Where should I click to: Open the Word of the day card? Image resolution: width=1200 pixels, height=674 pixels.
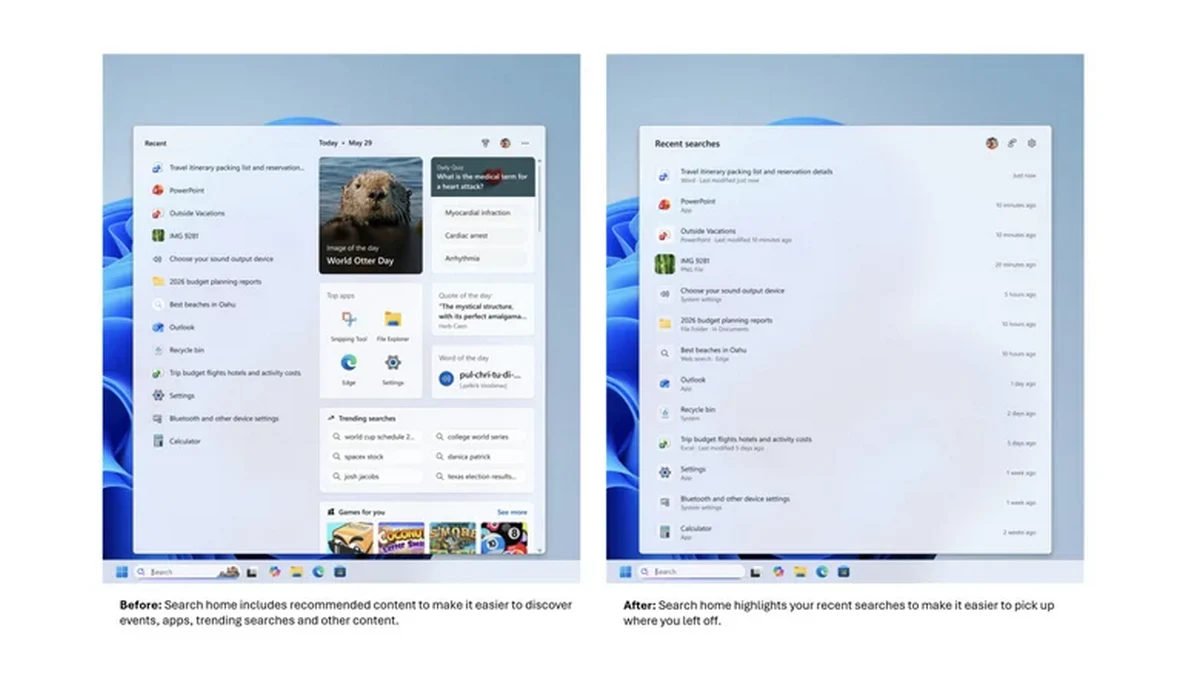(x=483, y=372)
